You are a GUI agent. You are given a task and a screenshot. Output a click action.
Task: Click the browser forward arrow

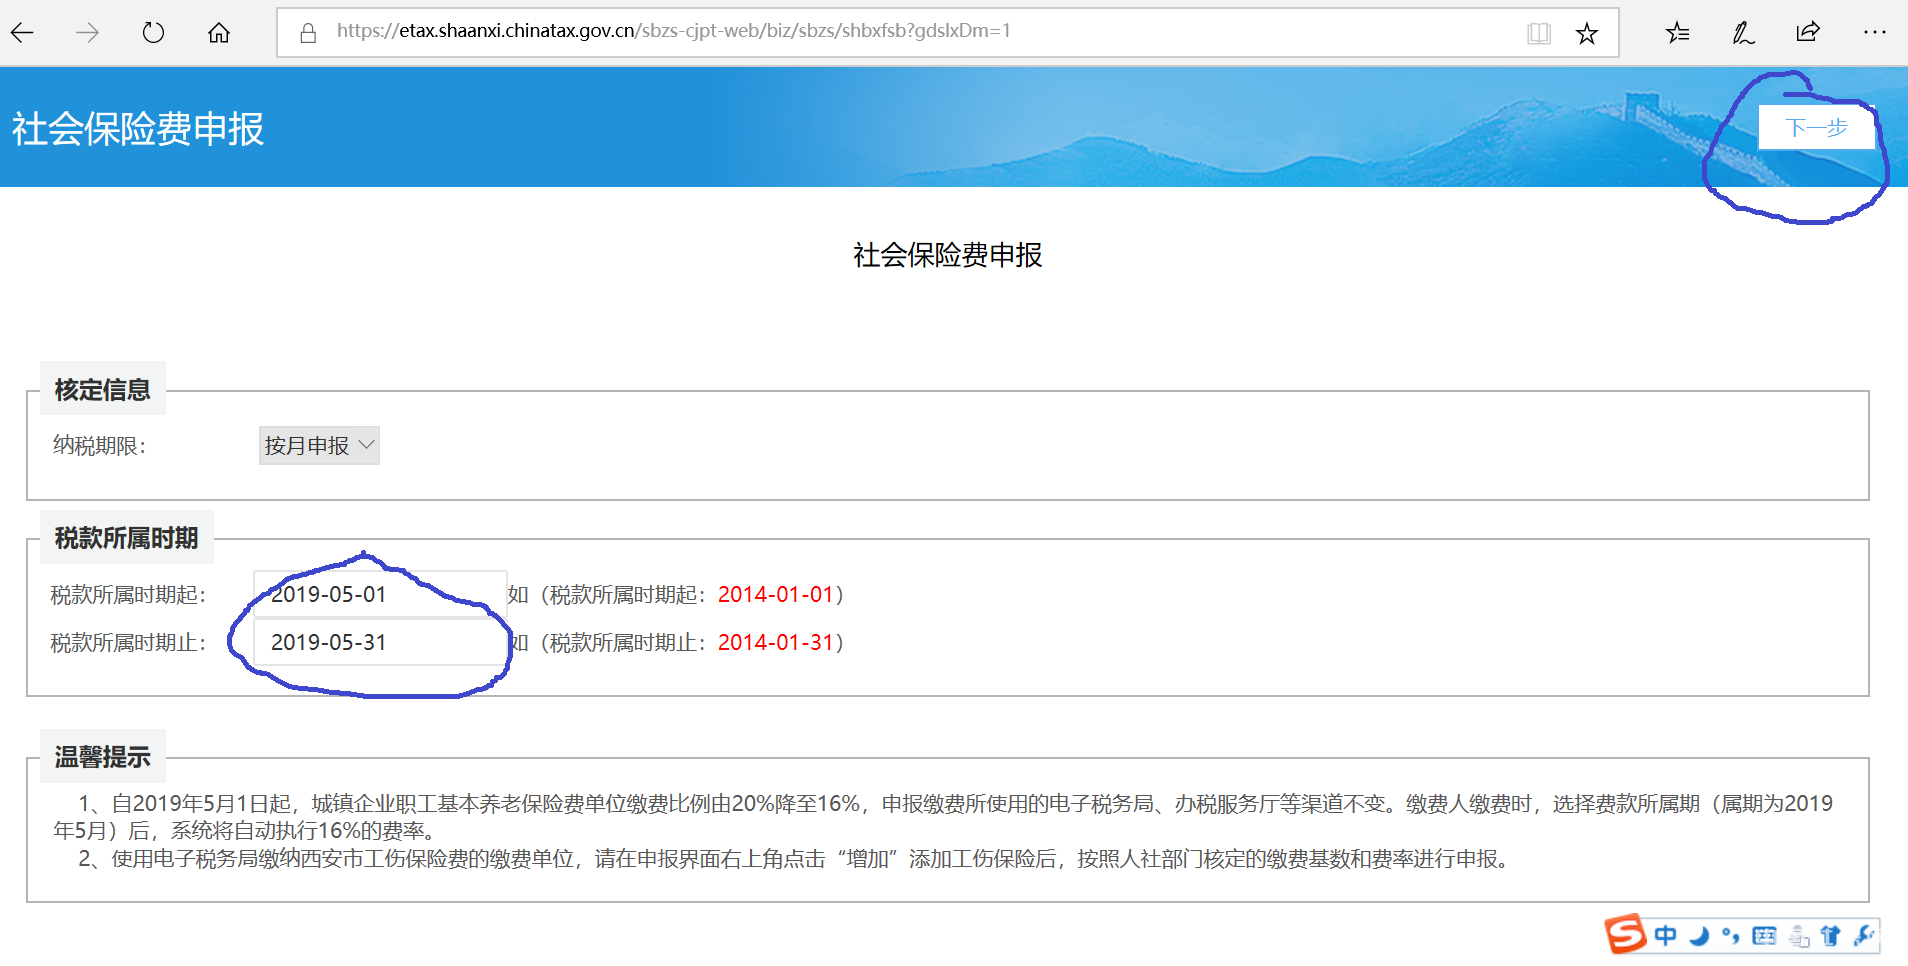click(88, 33)
